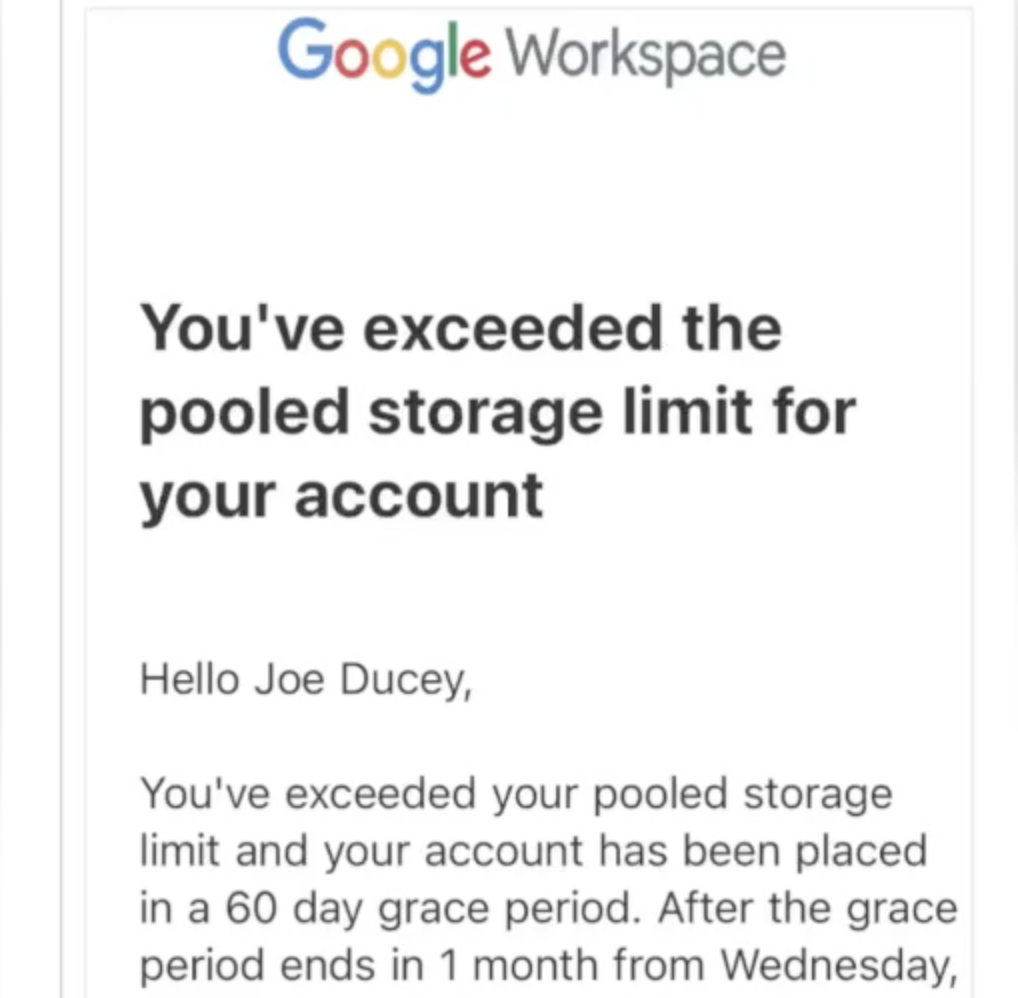Click the name "Joe Ducey" in greeting
The image size is (1018, 998).
pos(361,680)
